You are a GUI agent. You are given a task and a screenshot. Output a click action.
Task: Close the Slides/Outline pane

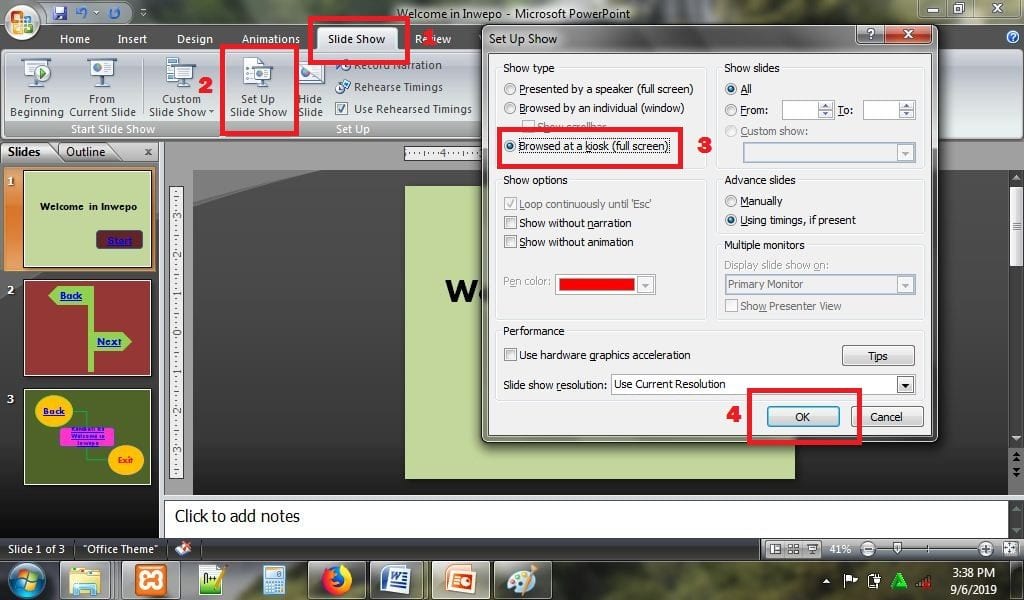pyautogui.click(x=148, y=151)
